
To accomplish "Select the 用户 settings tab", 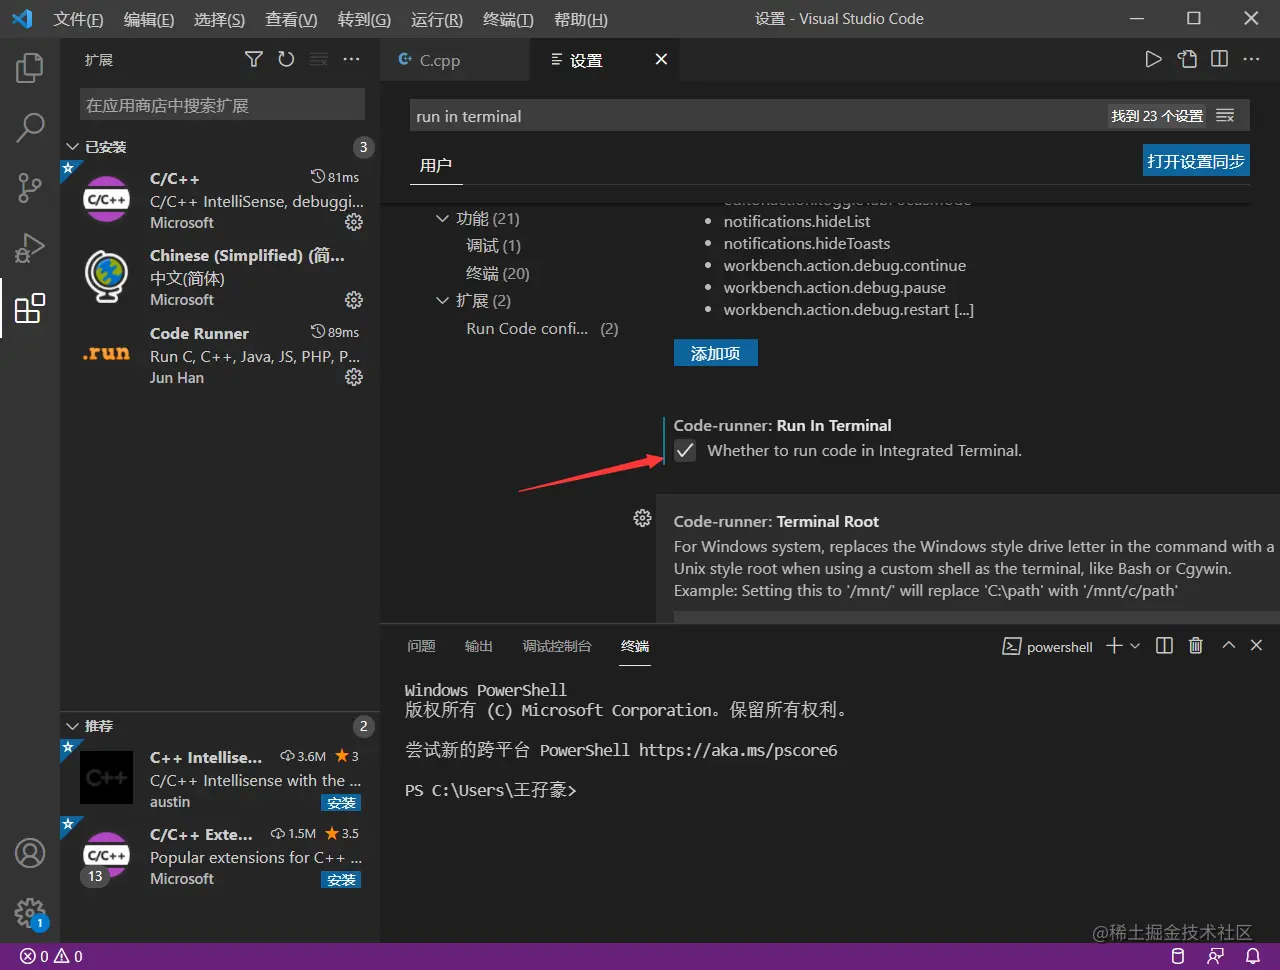I will [436, 166].
